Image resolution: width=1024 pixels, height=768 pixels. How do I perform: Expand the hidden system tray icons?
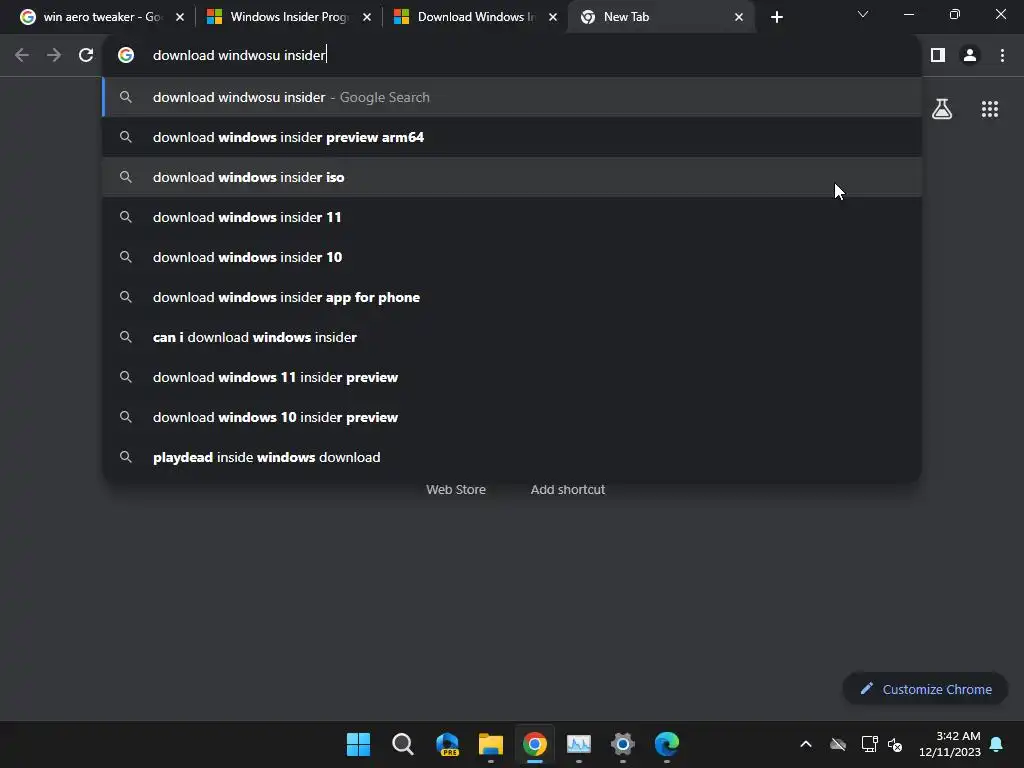point(806,744)
